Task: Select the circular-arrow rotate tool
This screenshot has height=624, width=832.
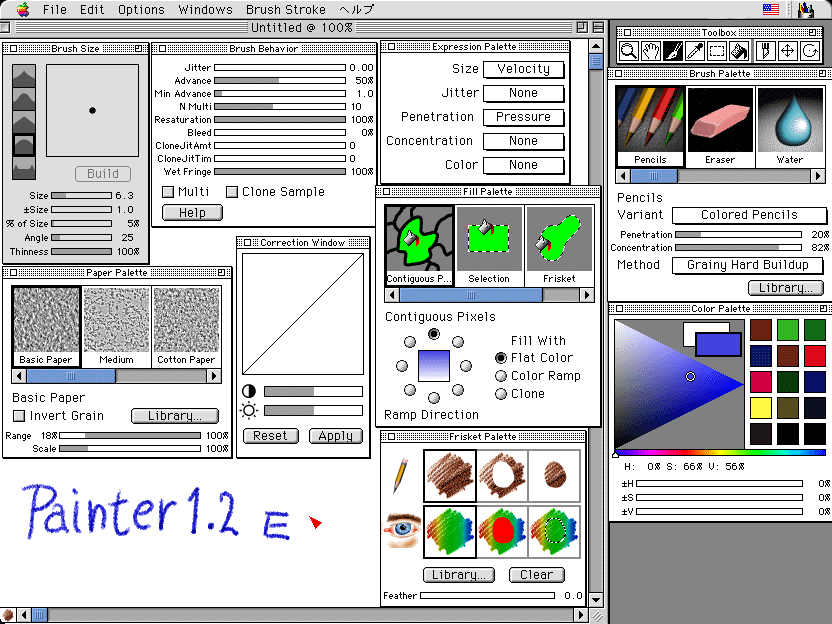Action: coord(810,51)
